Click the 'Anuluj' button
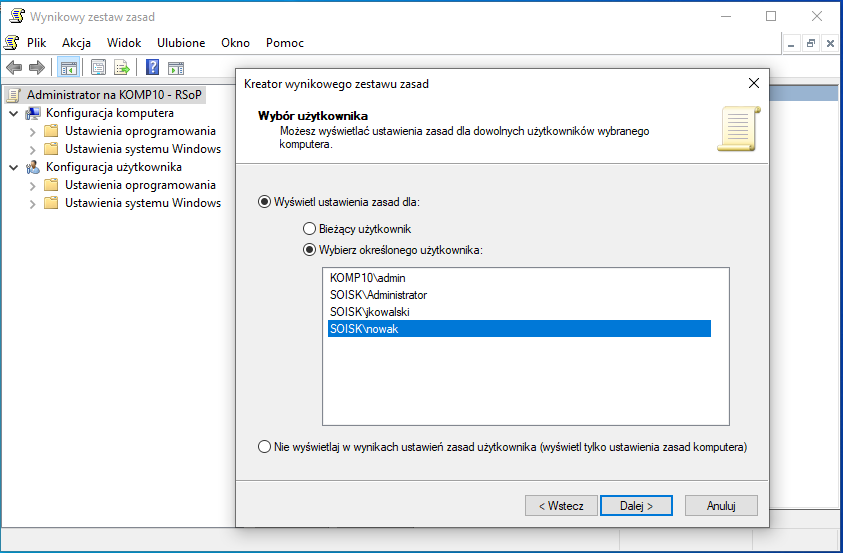The height and width of the screenshot is (553, 843). pyautogui.click(x=721, y=506)
